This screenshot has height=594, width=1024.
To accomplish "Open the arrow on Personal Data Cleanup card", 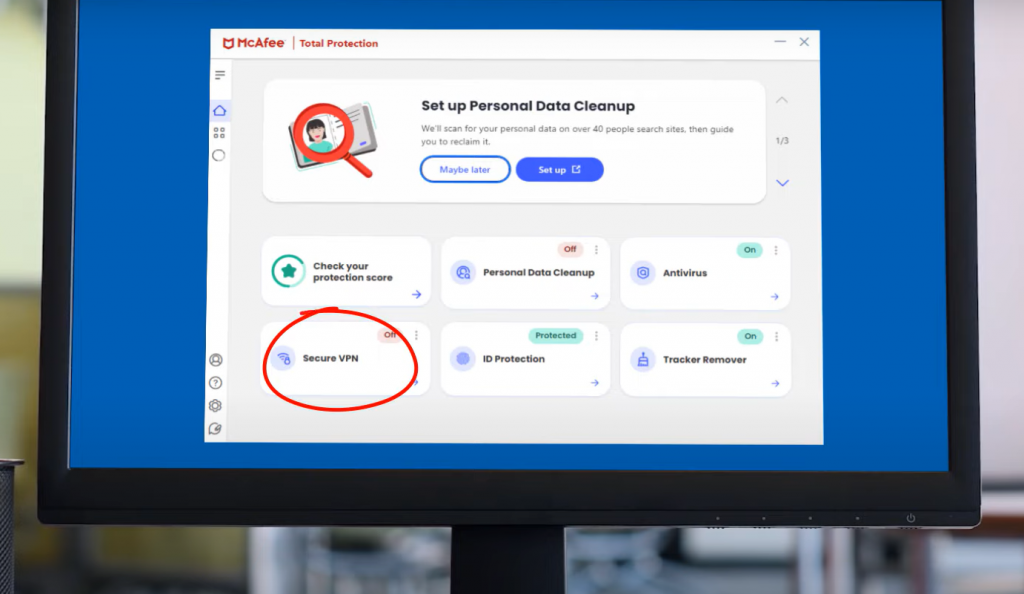I will click(x=594, y=296).
